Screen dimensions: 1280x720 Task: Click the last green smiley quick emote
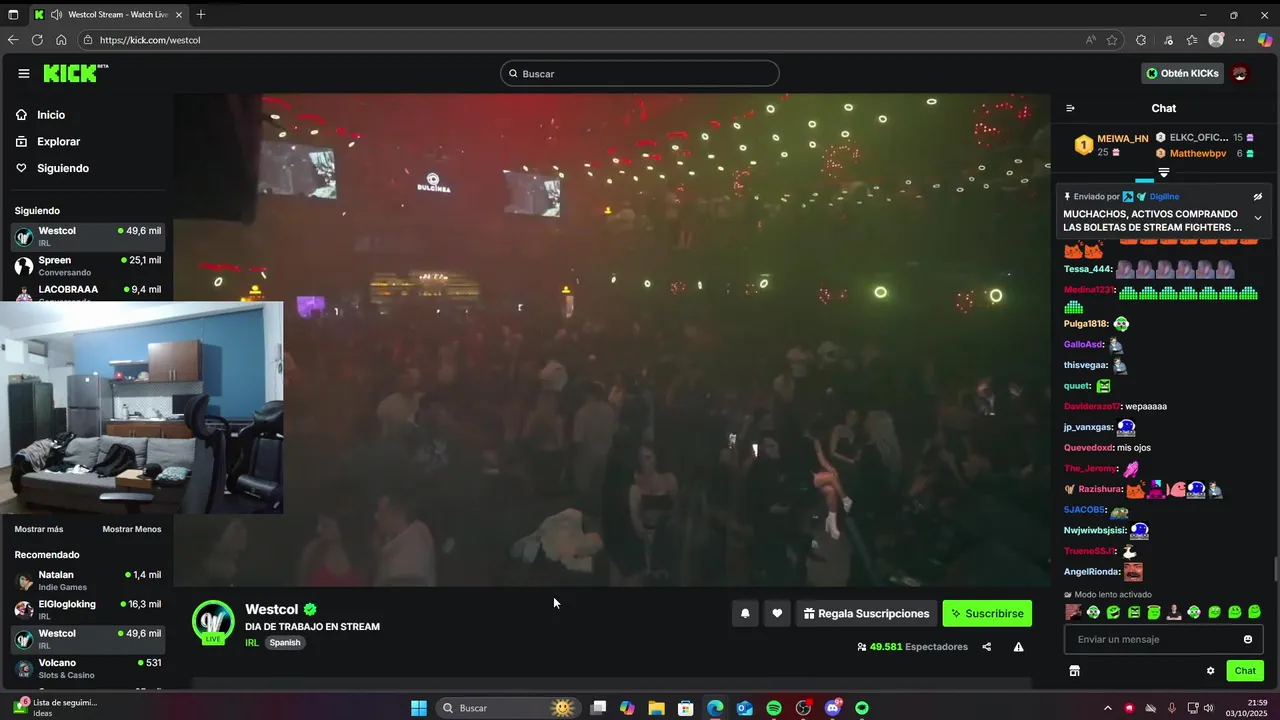pyautogui.click(x=1255, y=612)
